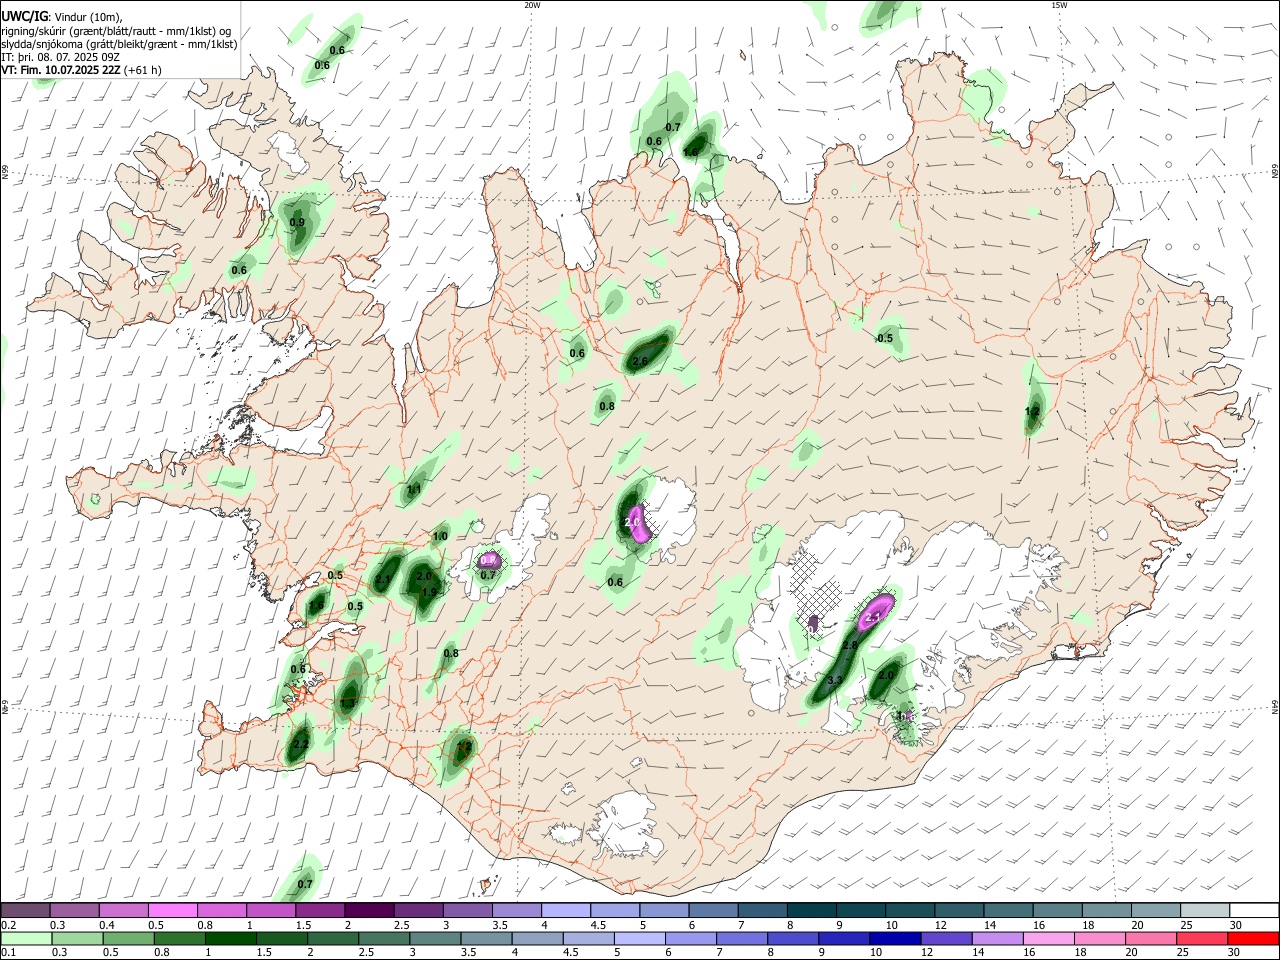Select the 1.6 precipitation value off the north coast

(691, 152)
